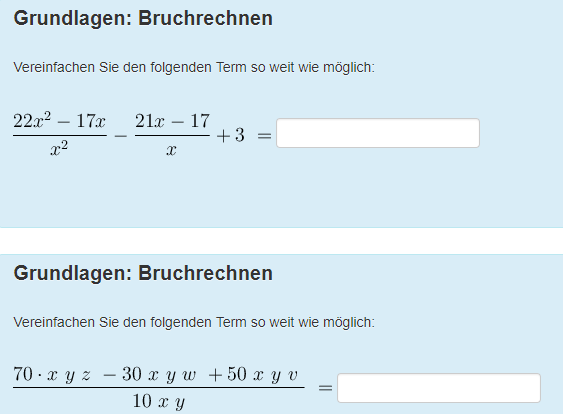Click the x² denominator of the first fraction
563x414 pixels.
click(x=59, y=148)
